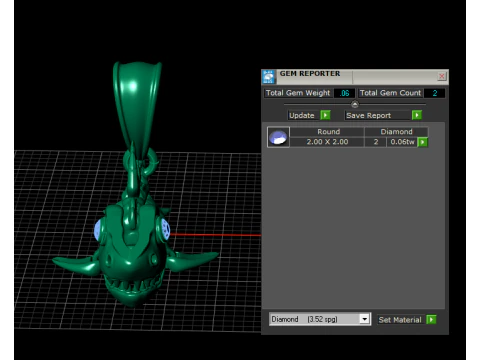Click the right blue gem eye on the shark
The height and width of the screenshot is (360, 480).
[x=165, y=229]
